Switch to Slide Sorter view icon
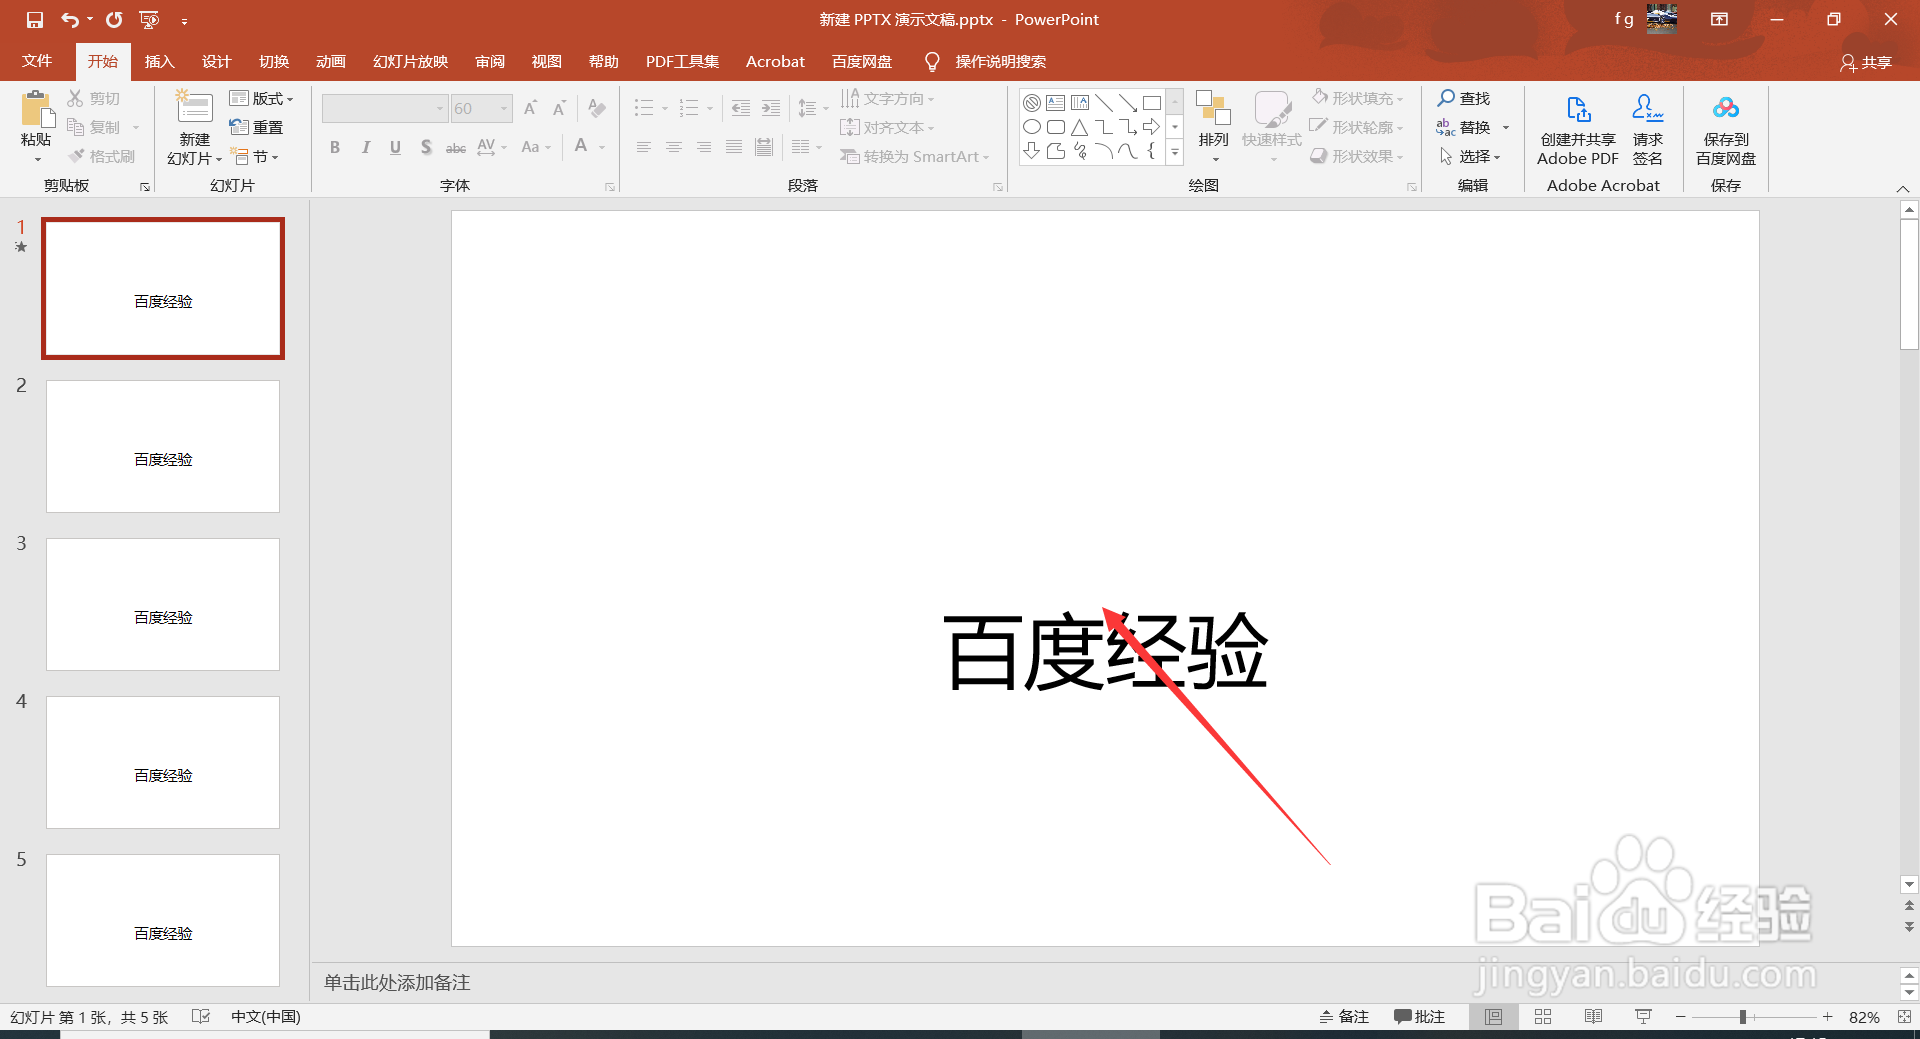This screenshot has width=1920, height=1039. point(1543,1017)
